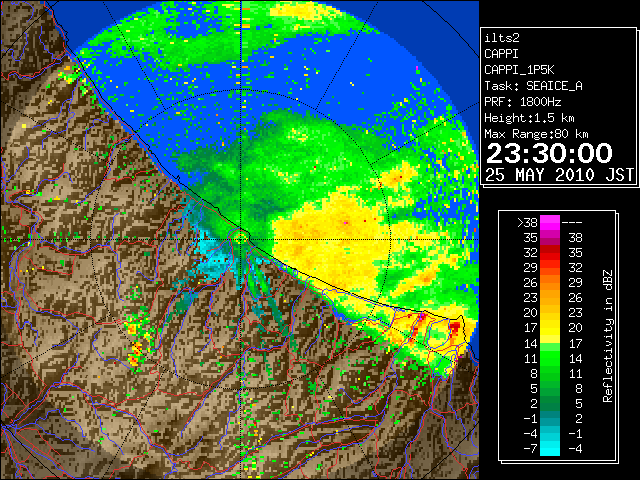Select the 'CAPPI' product type label

pyautogui.click(x=501, y=54)
